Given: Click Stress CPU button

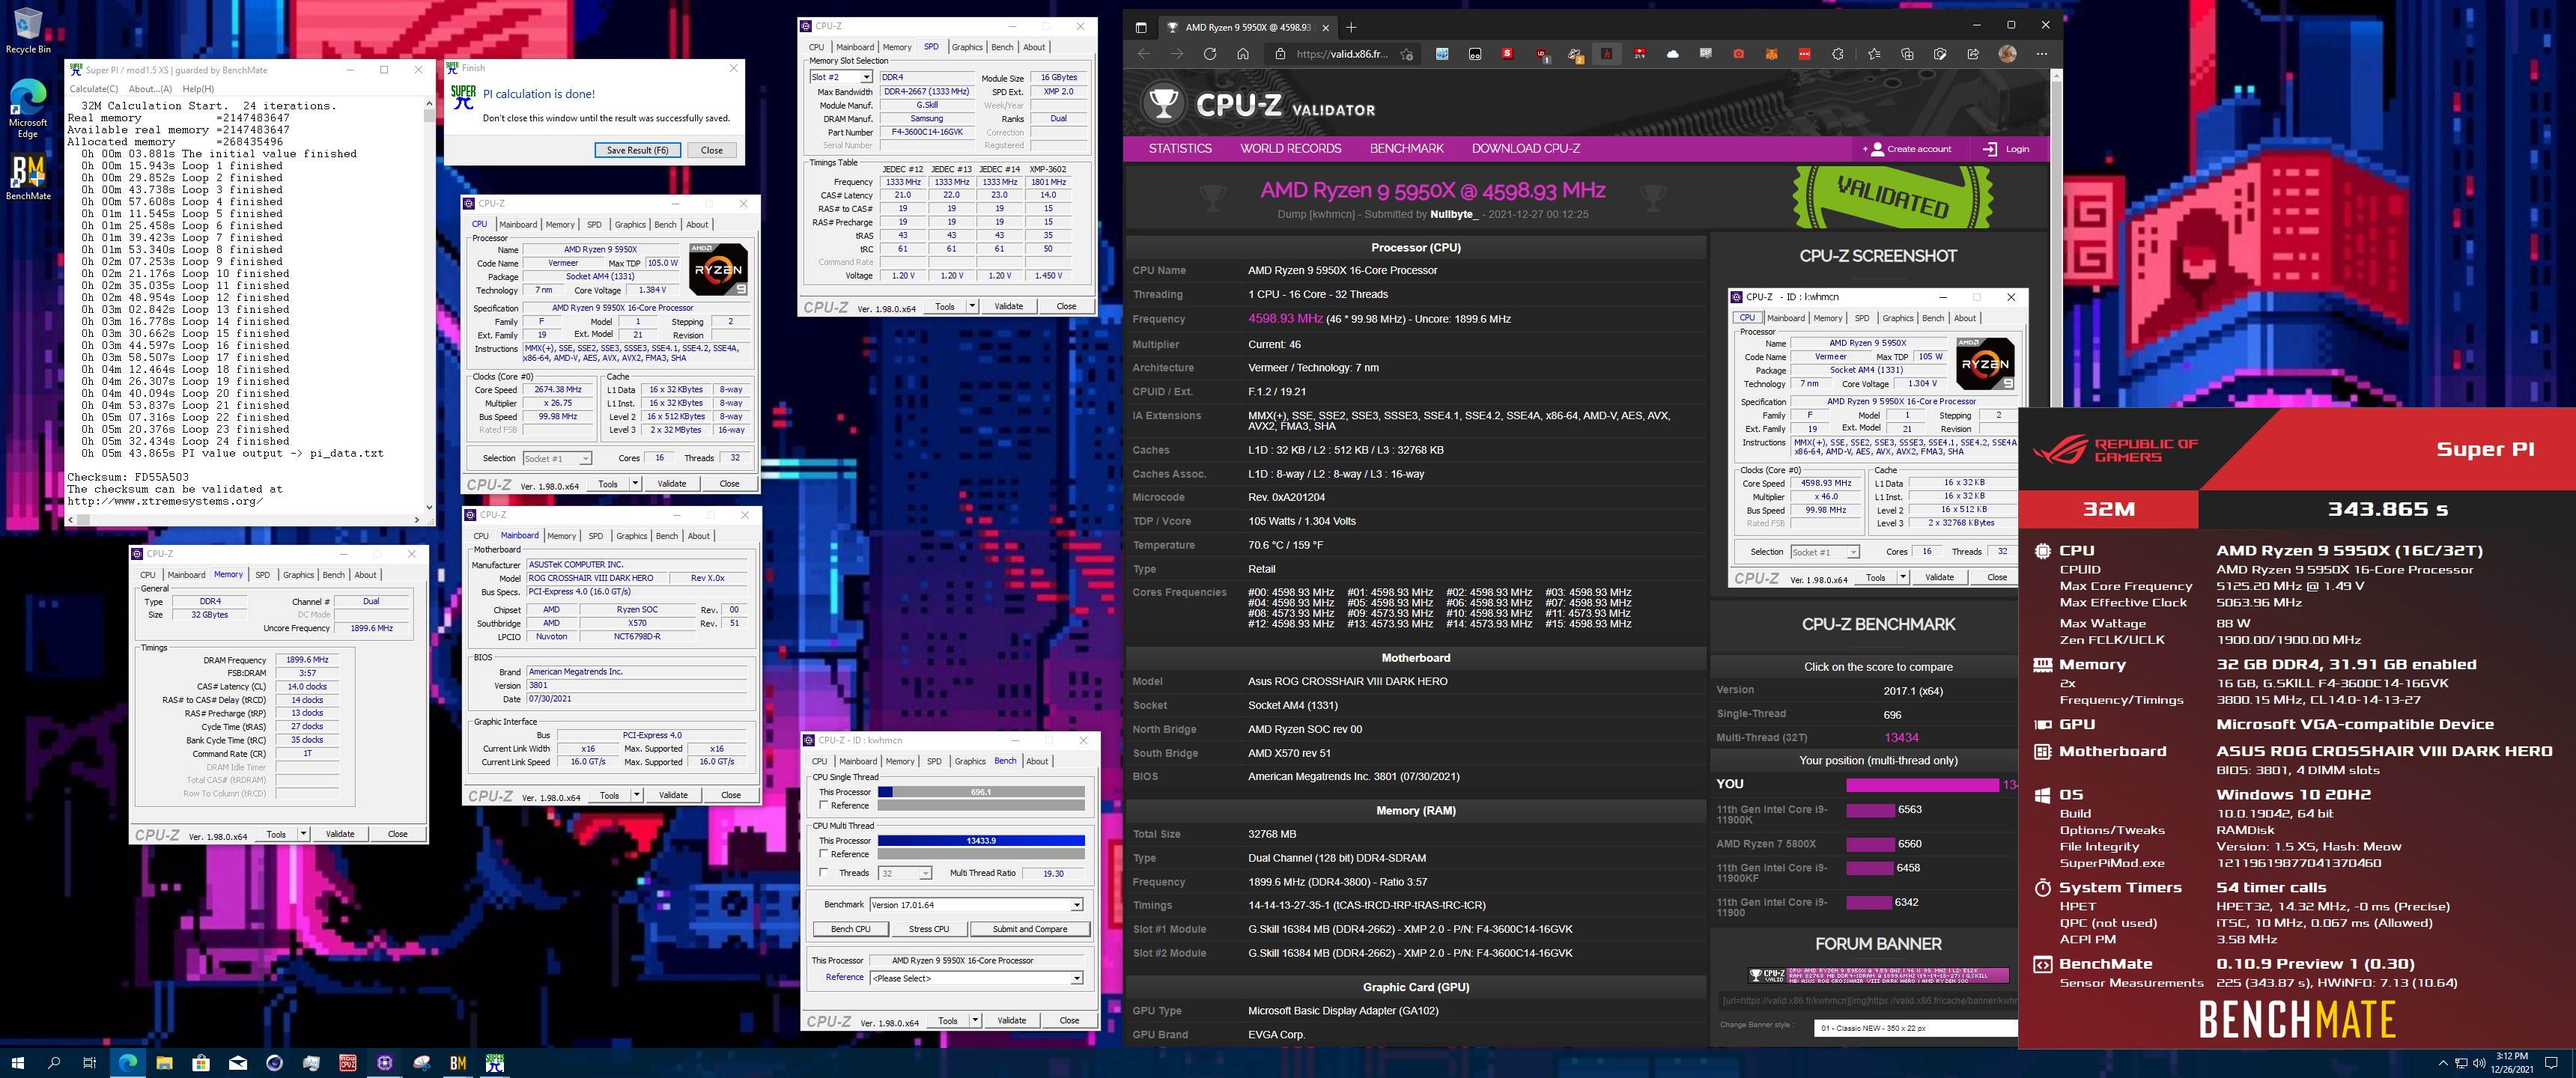Looking at the screenshot, I should [928, 929].
